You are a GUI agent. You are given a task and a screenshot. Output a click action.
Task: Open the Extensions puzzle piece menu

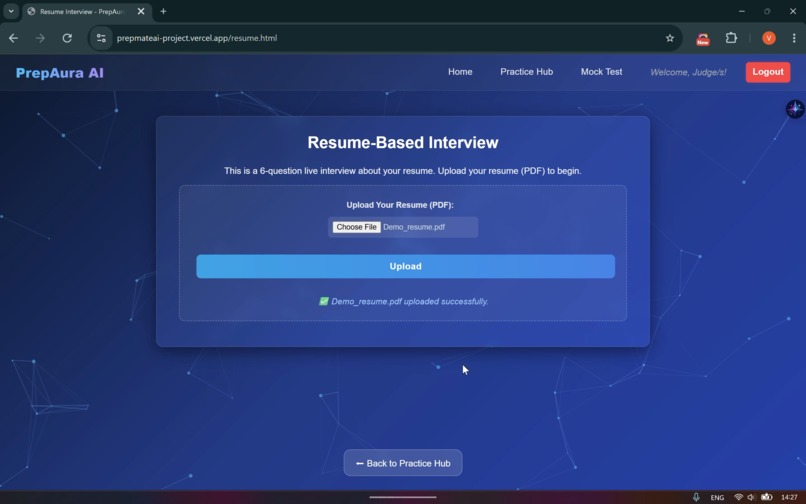pos(731,38)
